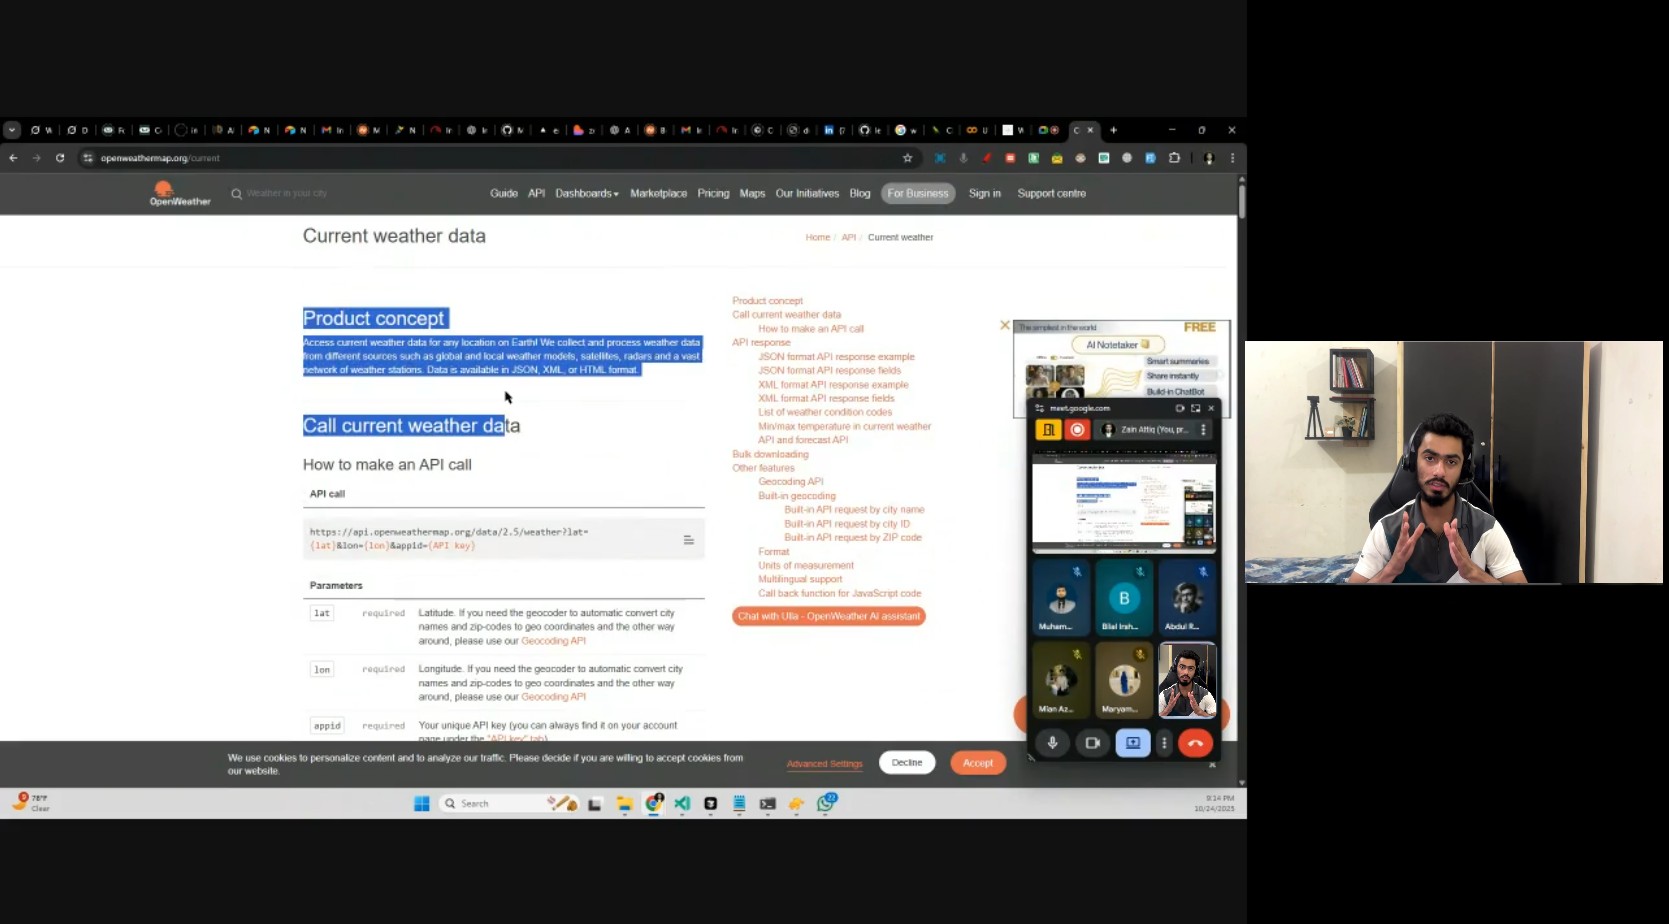This screenshot has height=924, width=1669.
Task: Toggle microphone in the Meet popup
Action: (1052, 743)
